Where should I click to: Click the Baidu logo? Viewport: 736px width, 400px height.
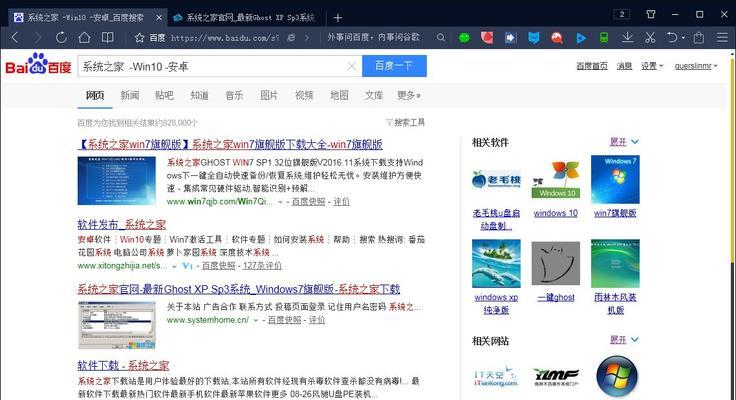coord(38,64)
